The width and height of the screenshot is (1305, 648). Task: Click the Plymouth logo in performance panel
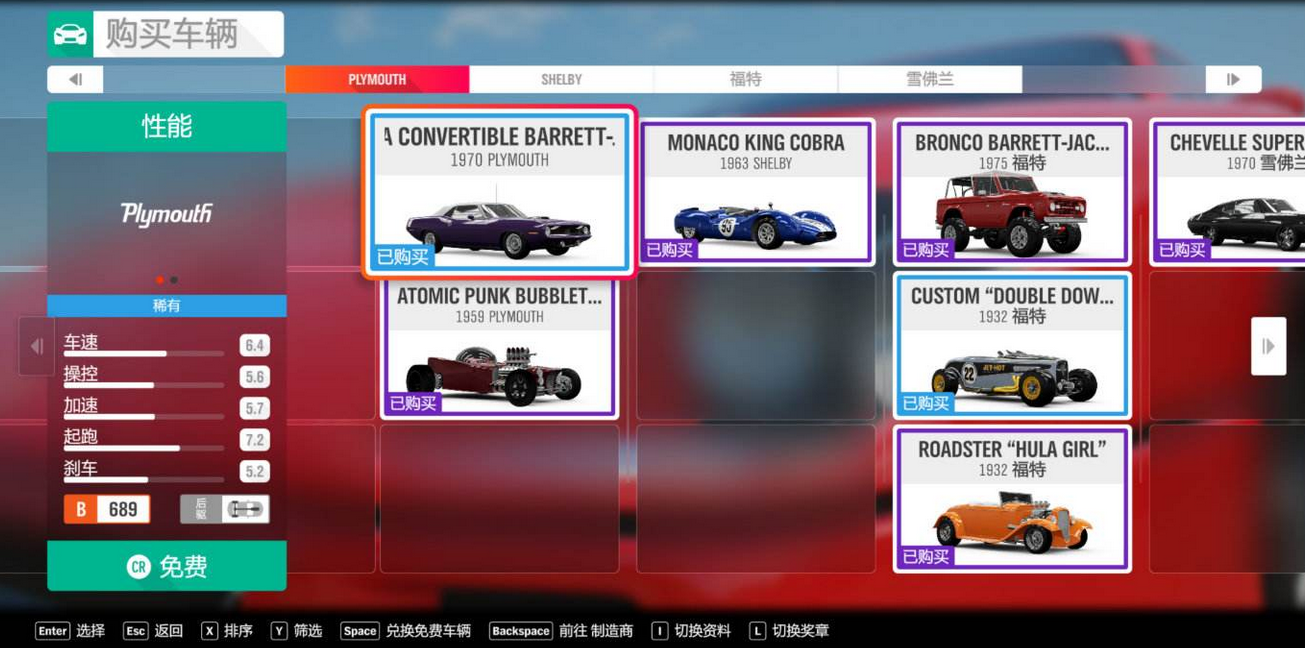point(167,214)
